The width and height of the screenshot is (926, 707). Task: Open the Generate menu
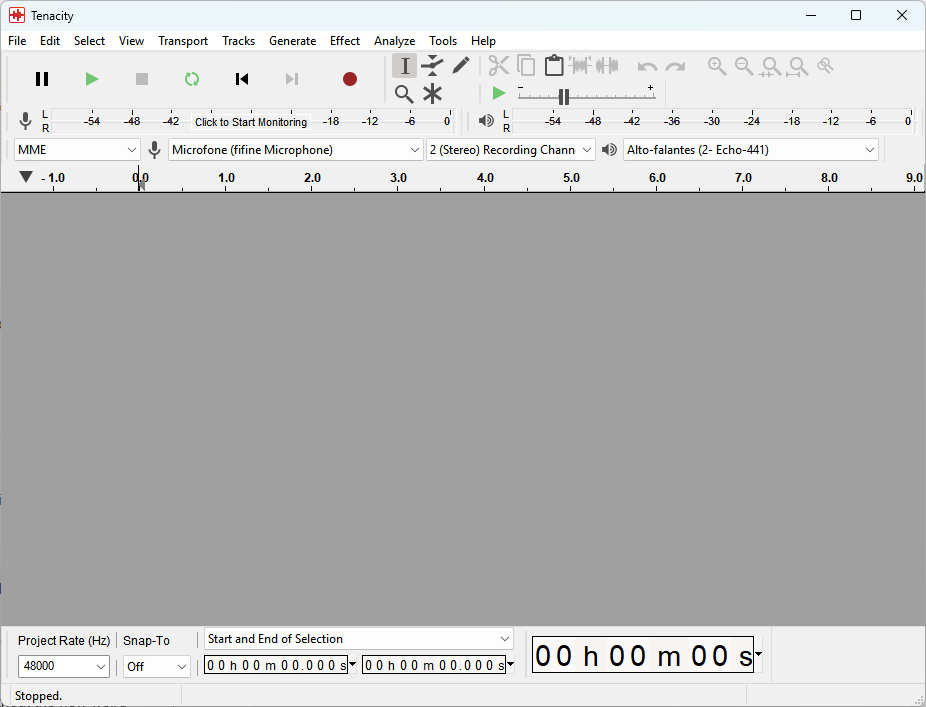click(292, 41)
